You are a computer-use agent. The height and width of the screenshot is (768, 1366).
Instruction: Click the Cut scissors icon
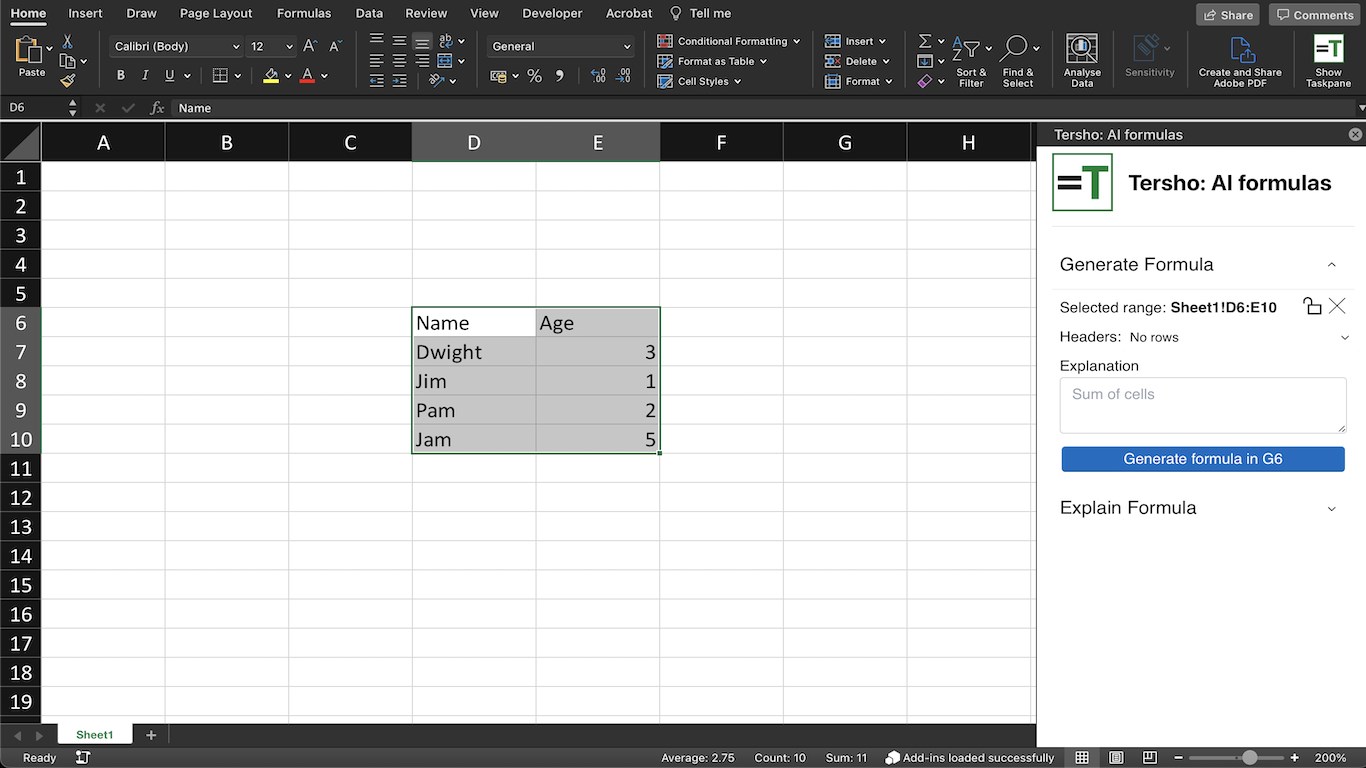click(x=67, y=41)
